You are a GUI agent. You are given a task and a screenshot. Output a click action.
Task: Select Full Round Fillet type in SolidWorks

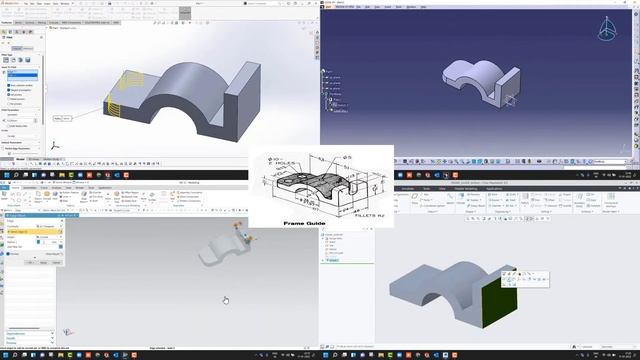tap(28, 60)
